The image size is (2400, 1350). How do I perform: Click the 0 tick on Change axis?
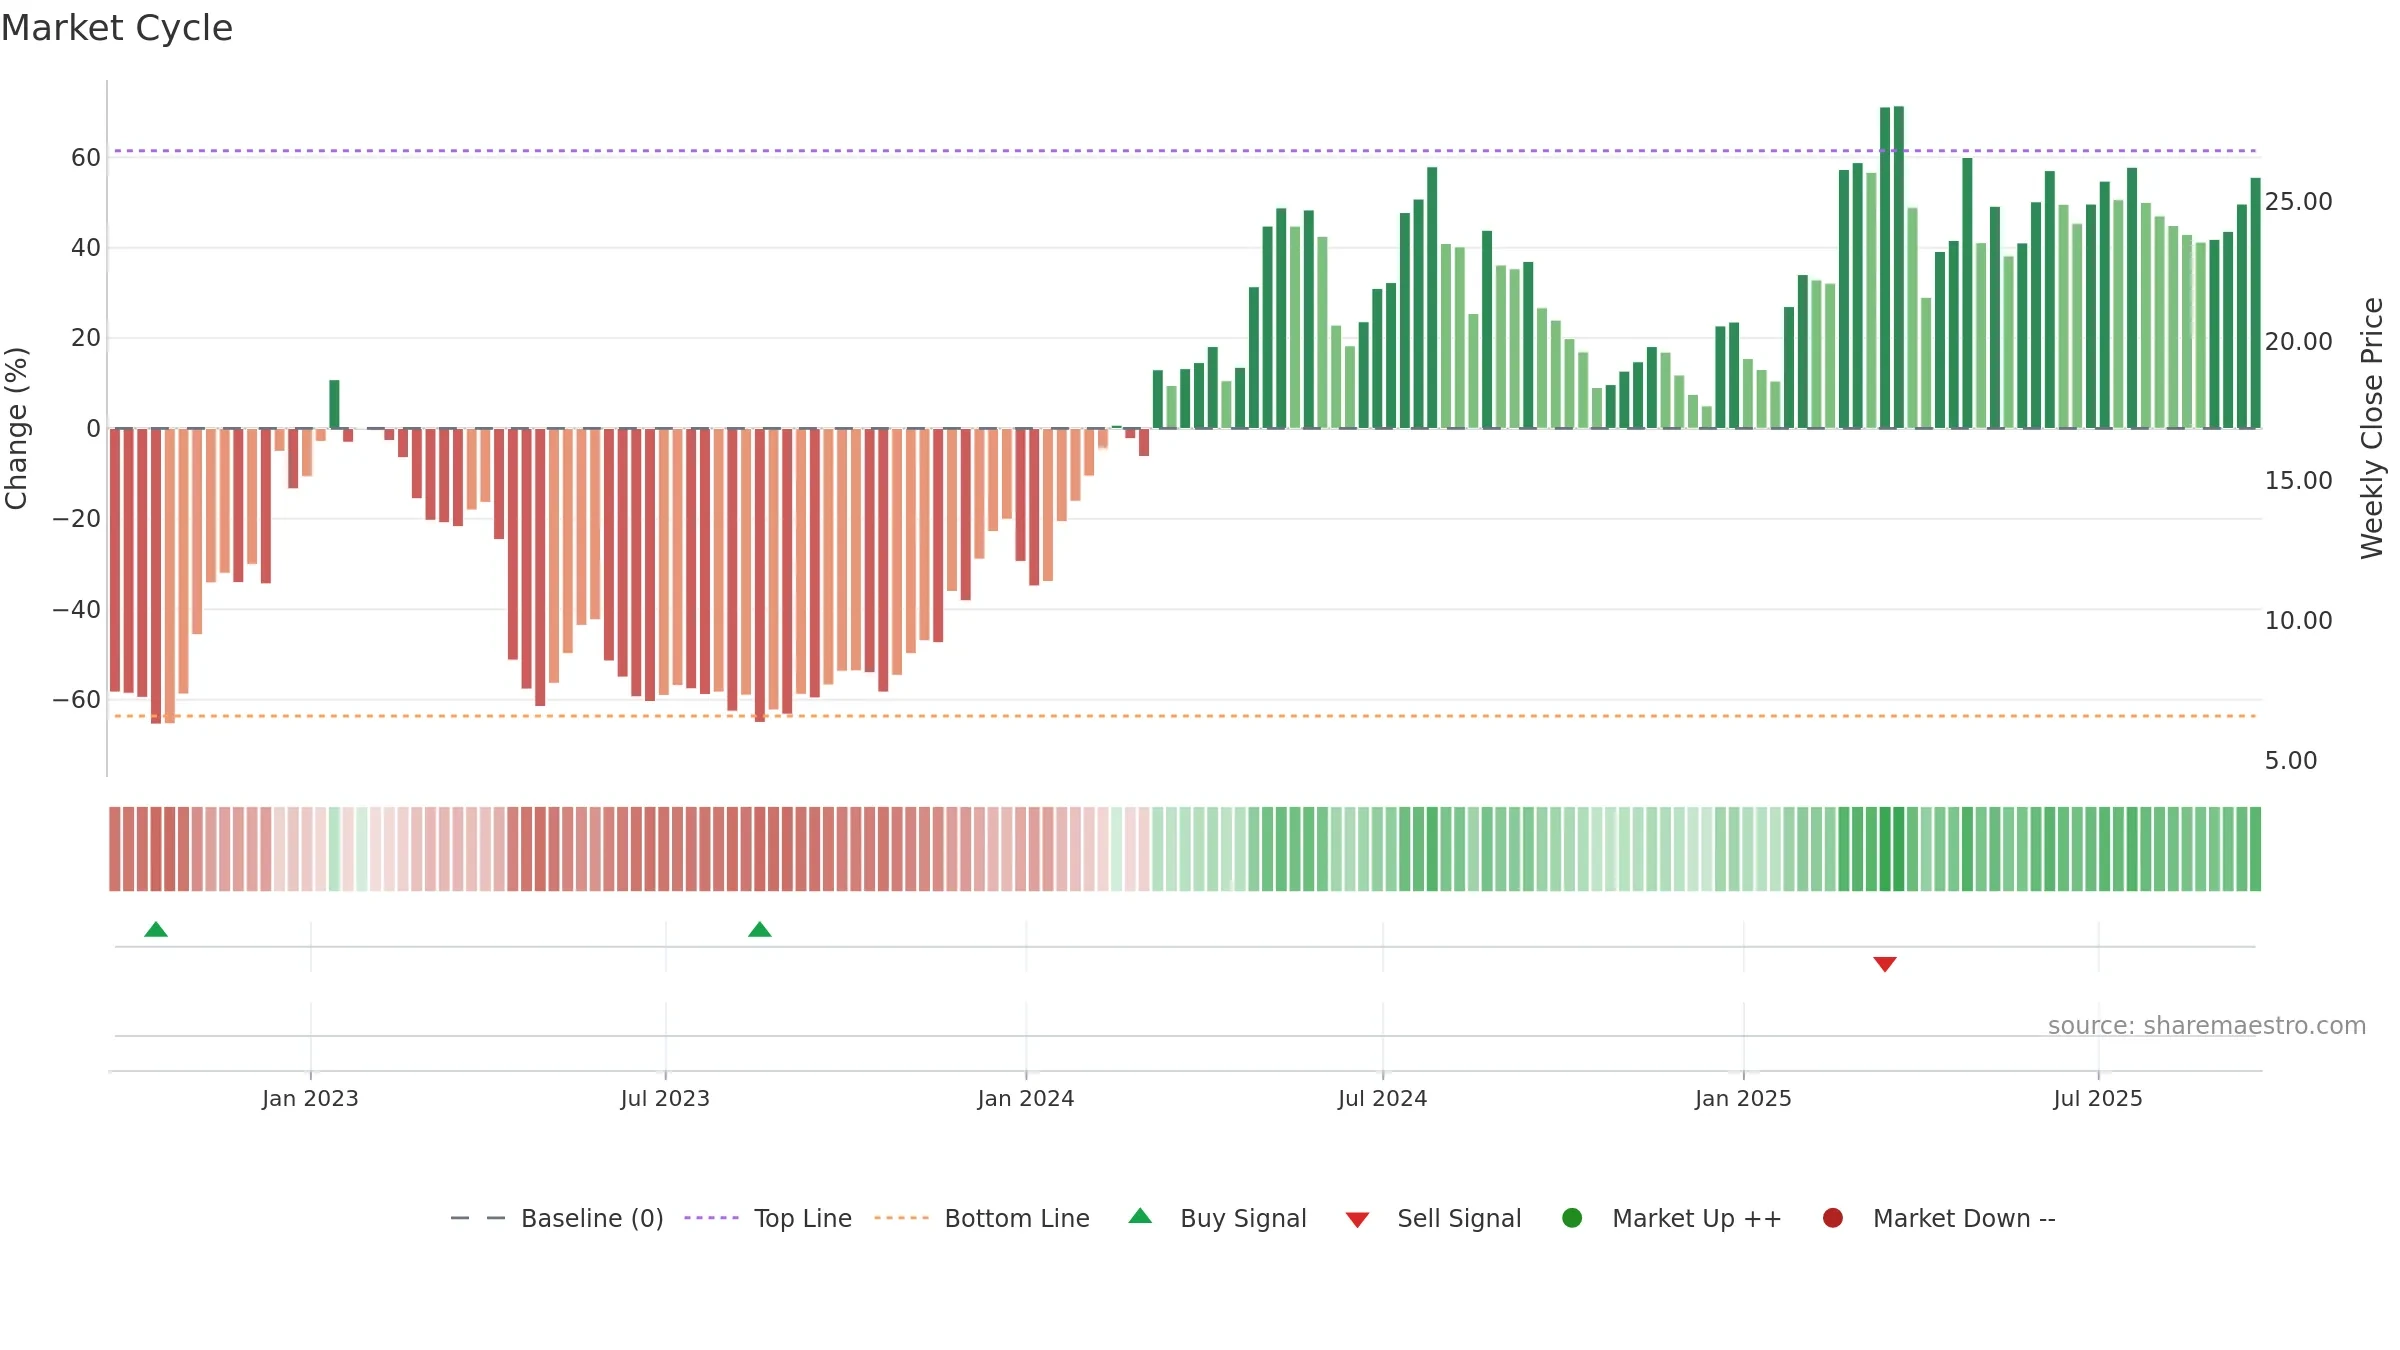[94, 429]
